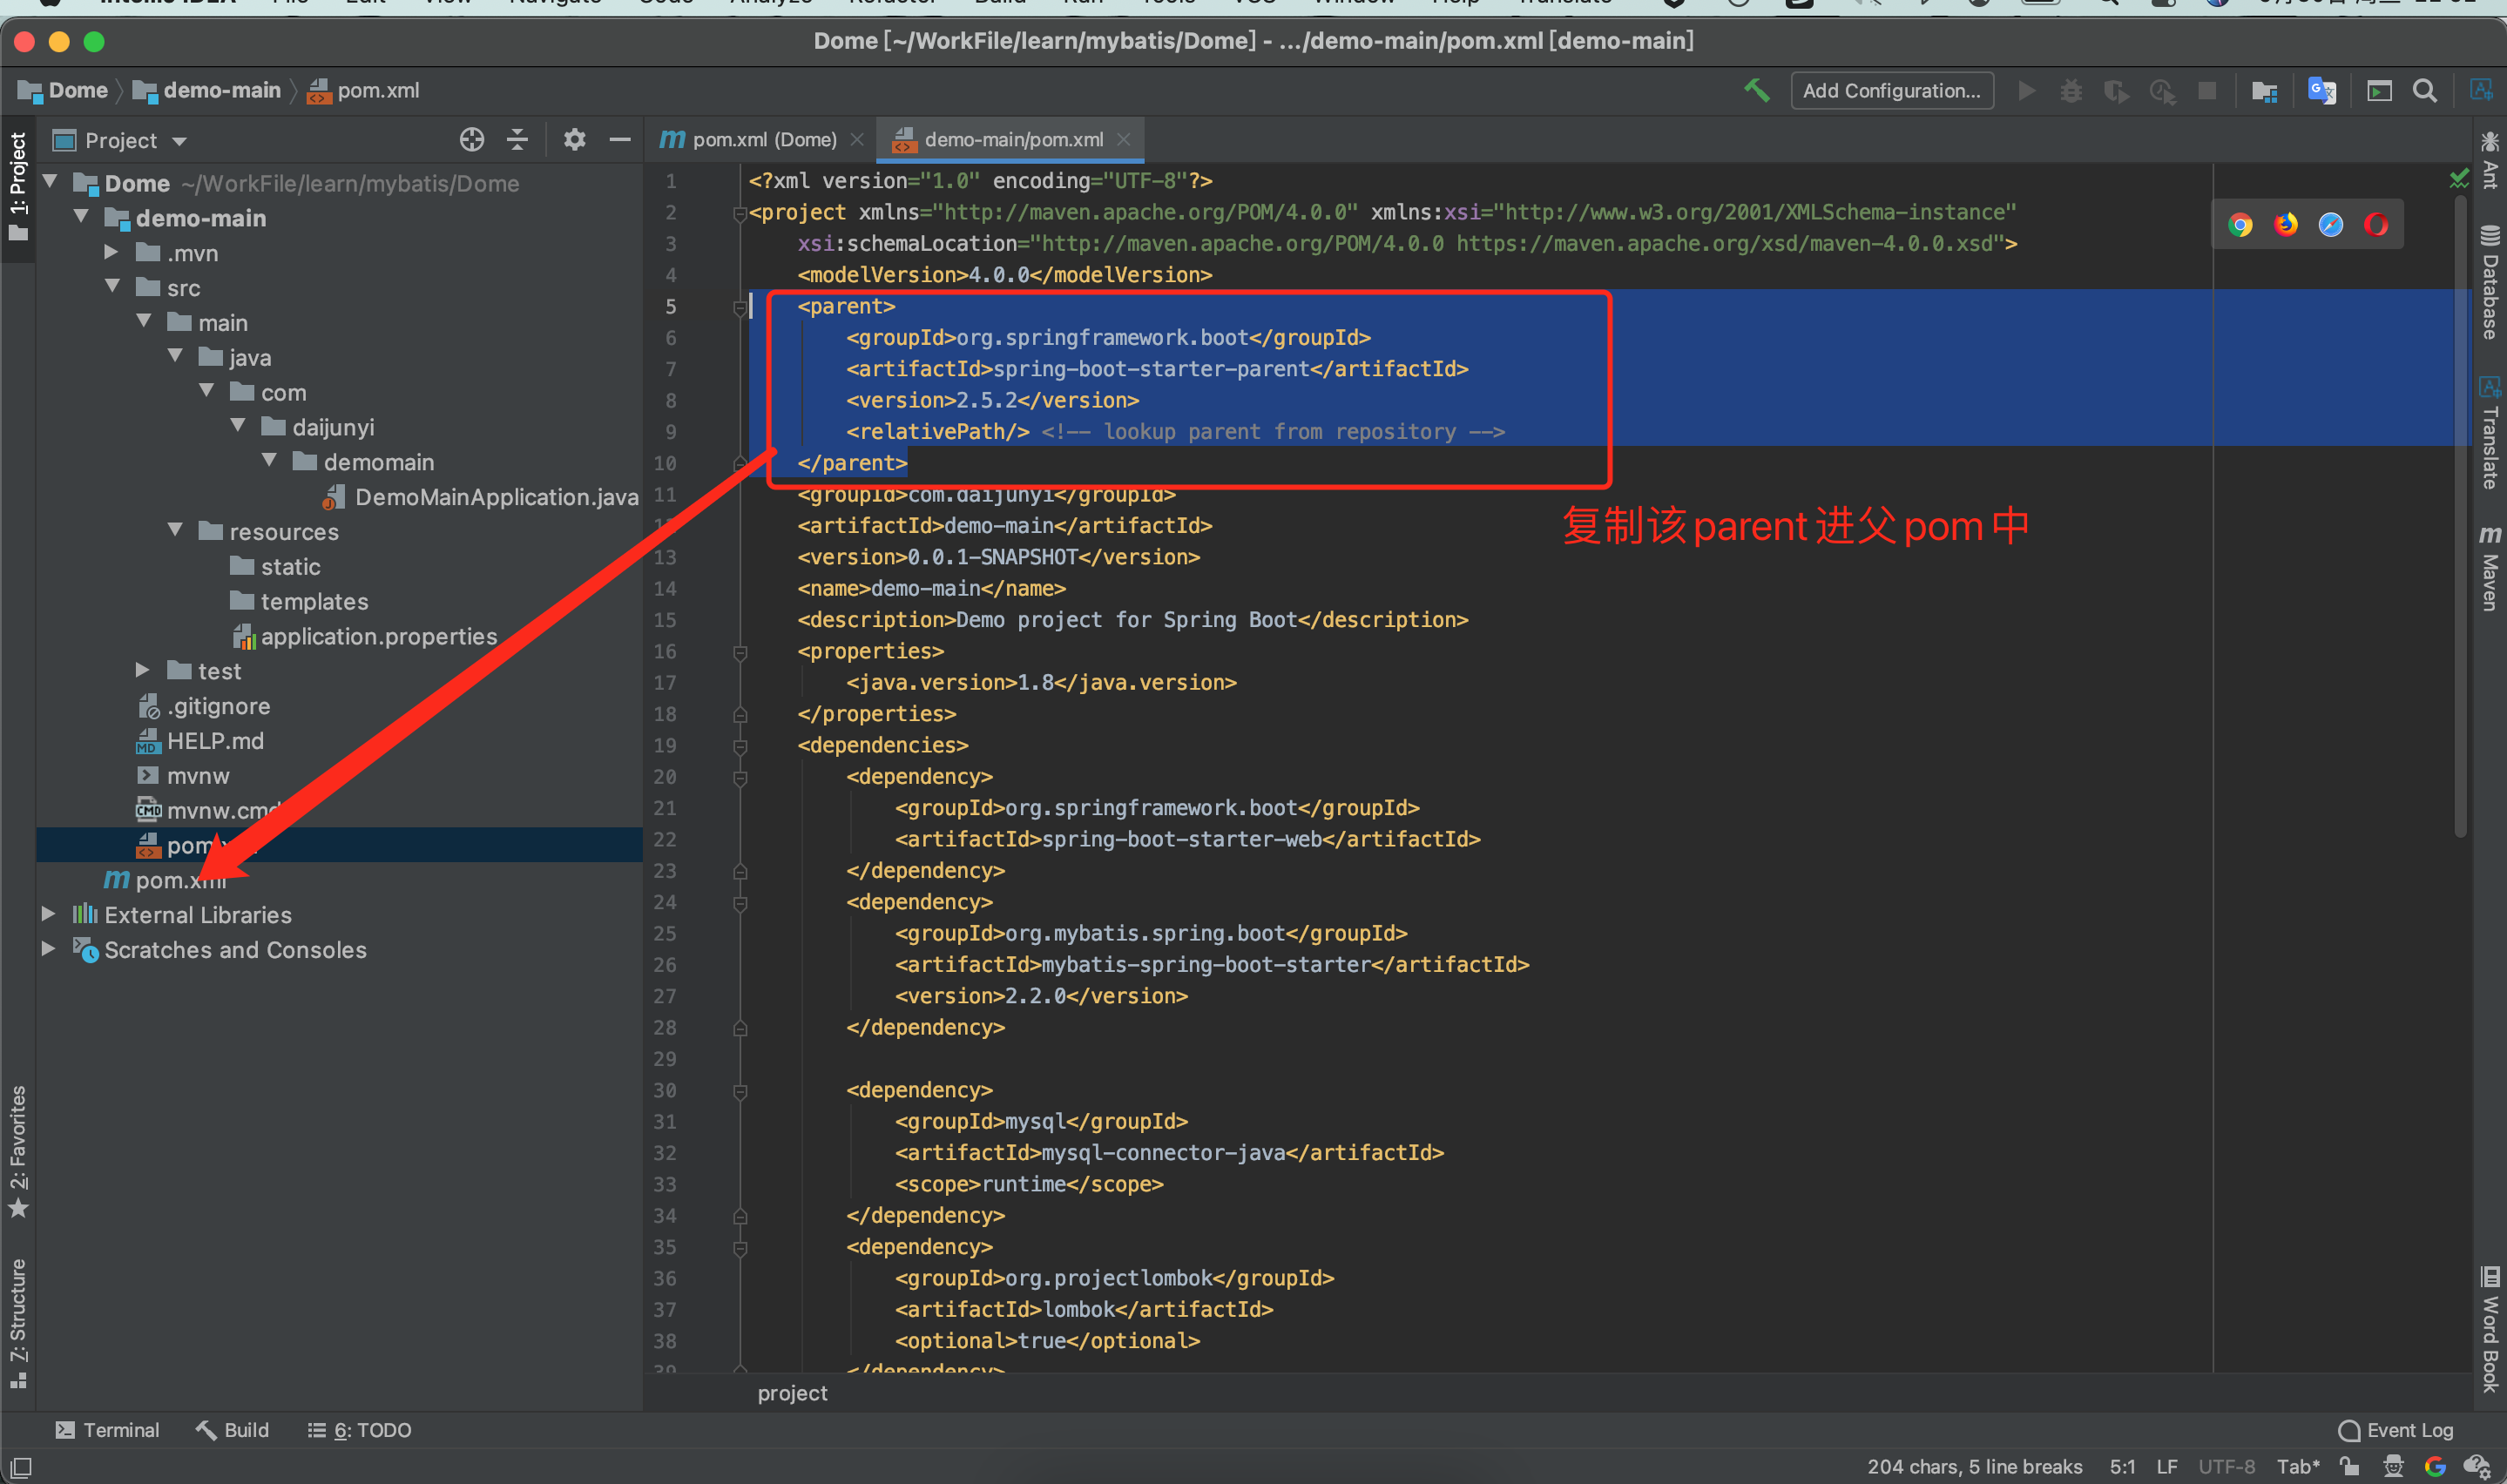Open in Opera browser icon
This screenshot has width=2507, height=1484.
pyautogui.click(x=2375, y=224)
